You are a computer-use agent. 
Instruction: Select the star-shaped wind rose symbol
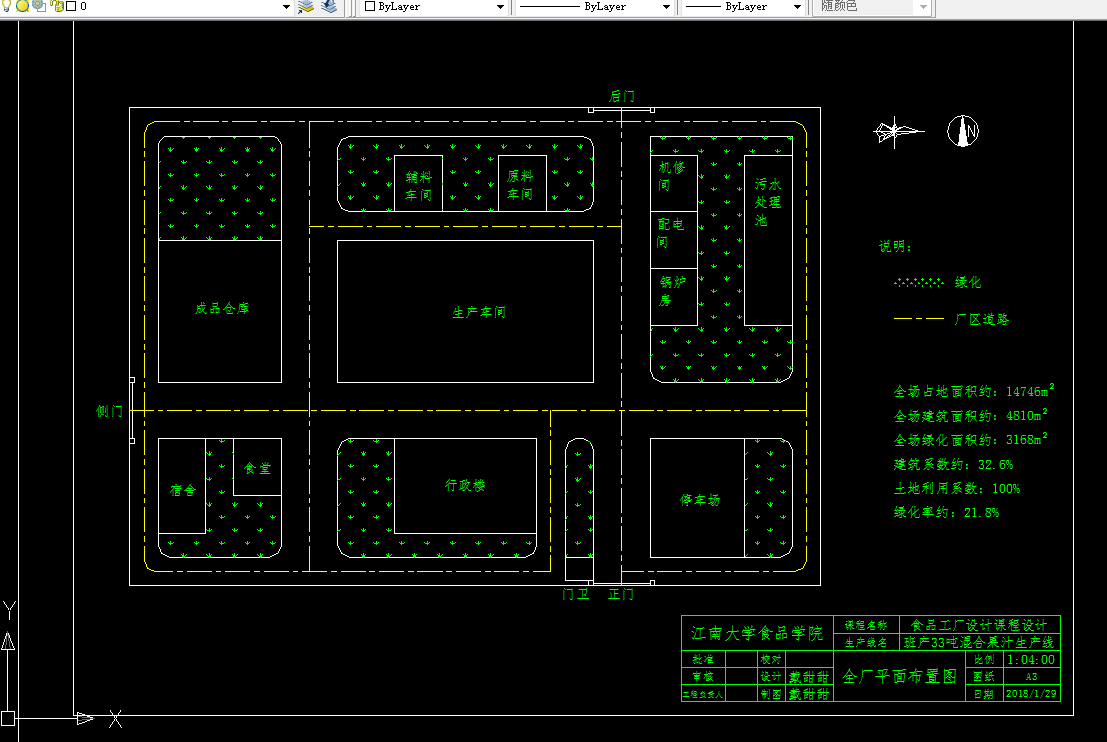(897, 131)
